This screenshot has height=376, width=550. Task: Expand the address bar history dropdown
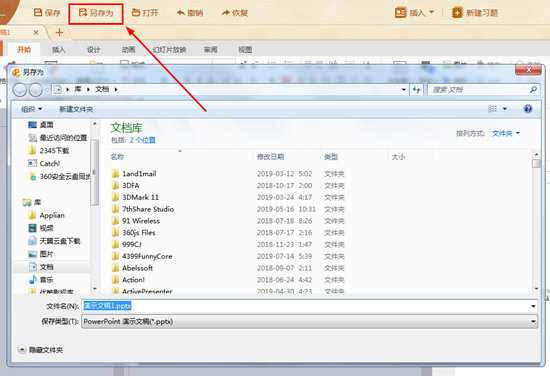[x=404, y=90]
